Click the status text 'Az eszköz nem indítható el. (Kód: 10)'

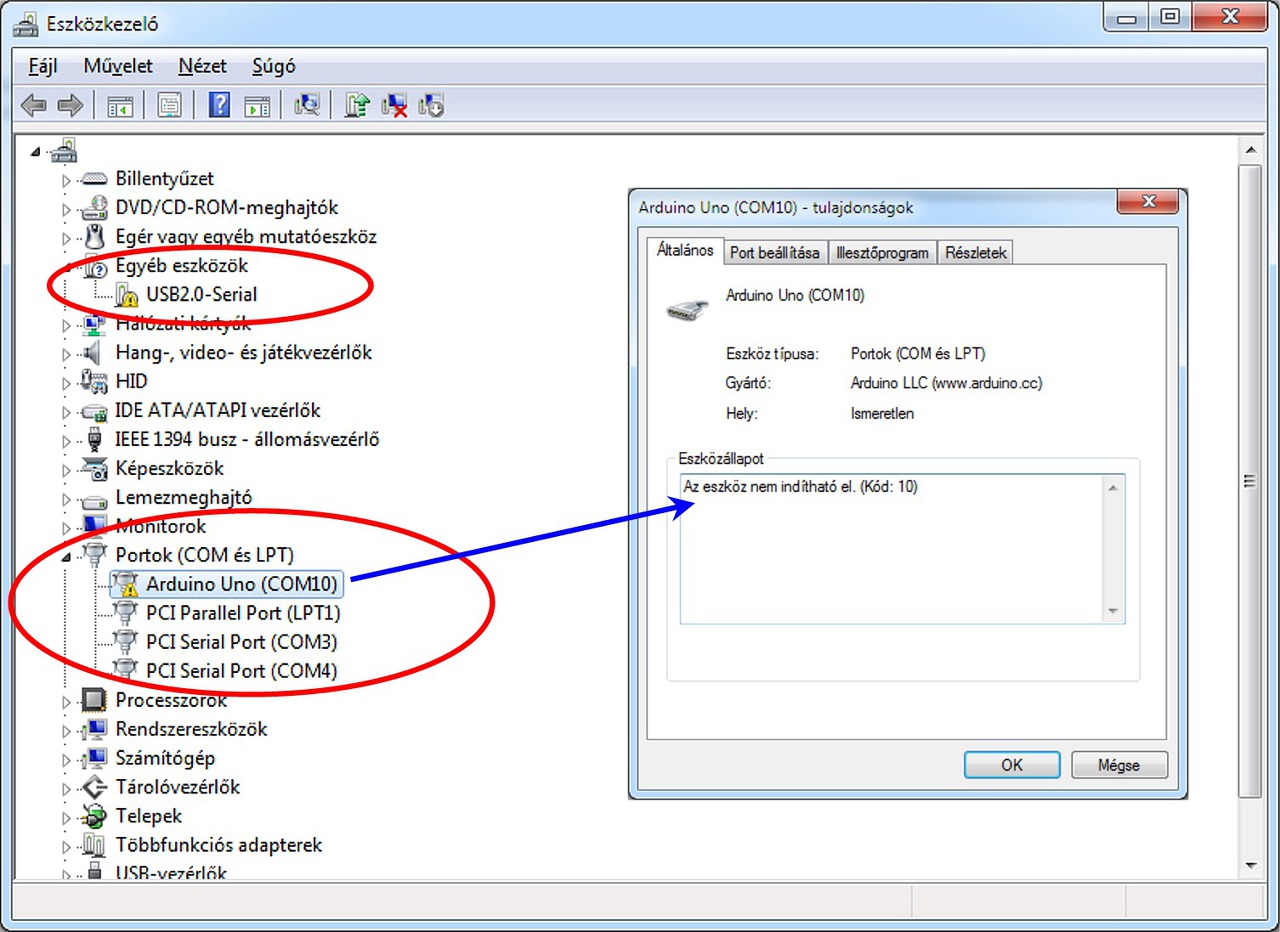[x=801, y=487]
